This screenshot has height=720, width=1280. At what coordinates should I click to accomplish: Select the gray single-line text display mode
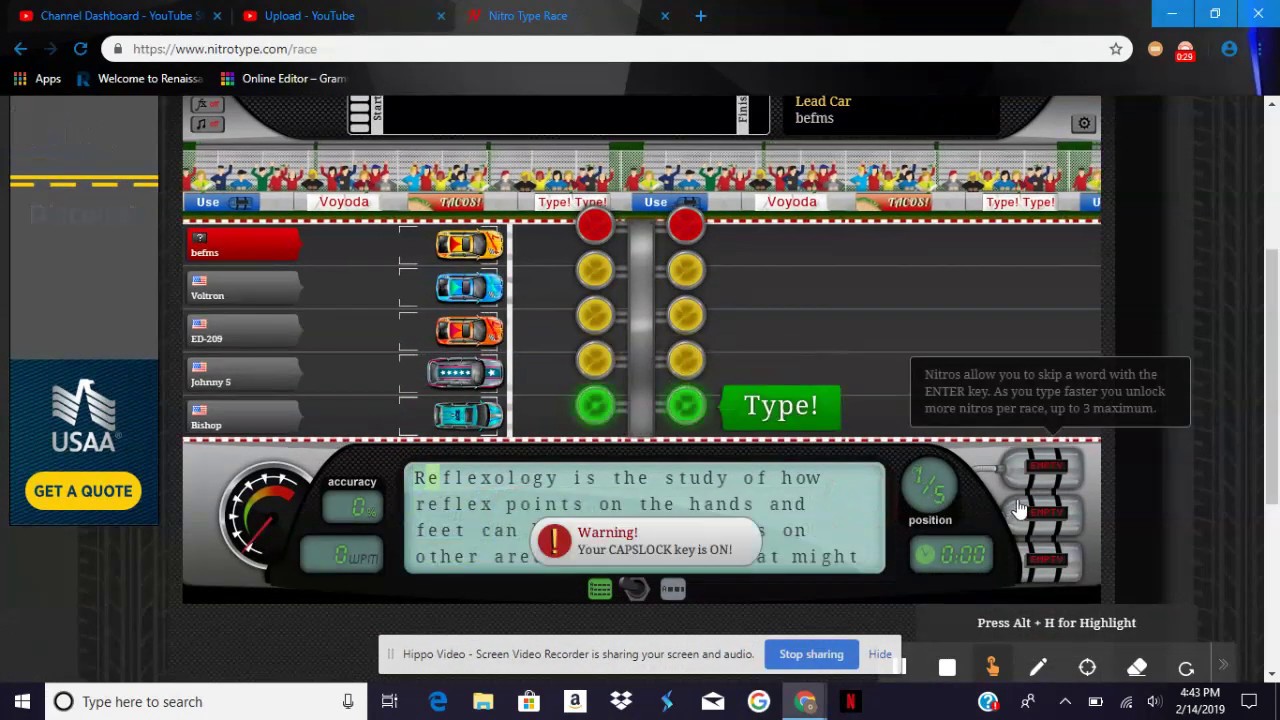point(673,589)
